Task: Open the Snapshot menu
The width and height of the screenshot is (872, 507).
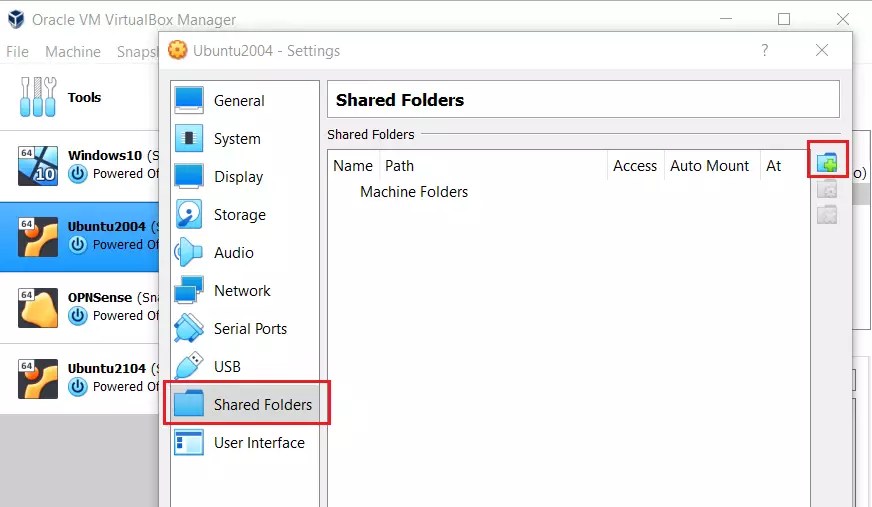Action: (137, 52)
